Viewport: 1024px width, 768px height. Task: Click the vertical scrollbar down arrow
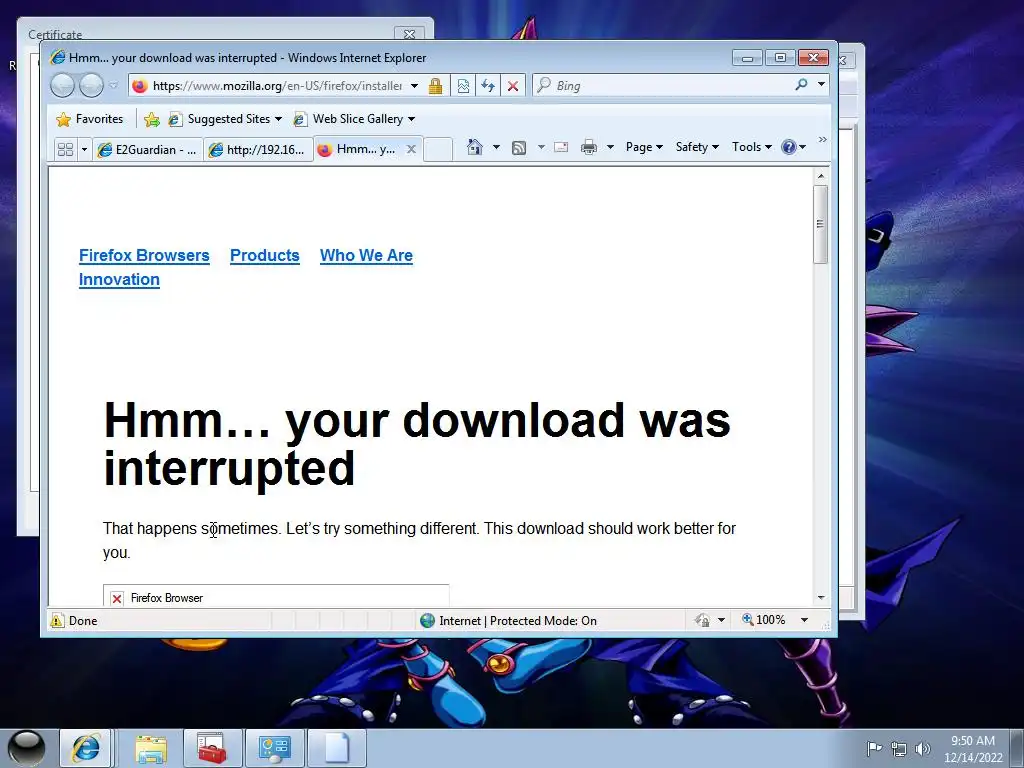(821, 598)
